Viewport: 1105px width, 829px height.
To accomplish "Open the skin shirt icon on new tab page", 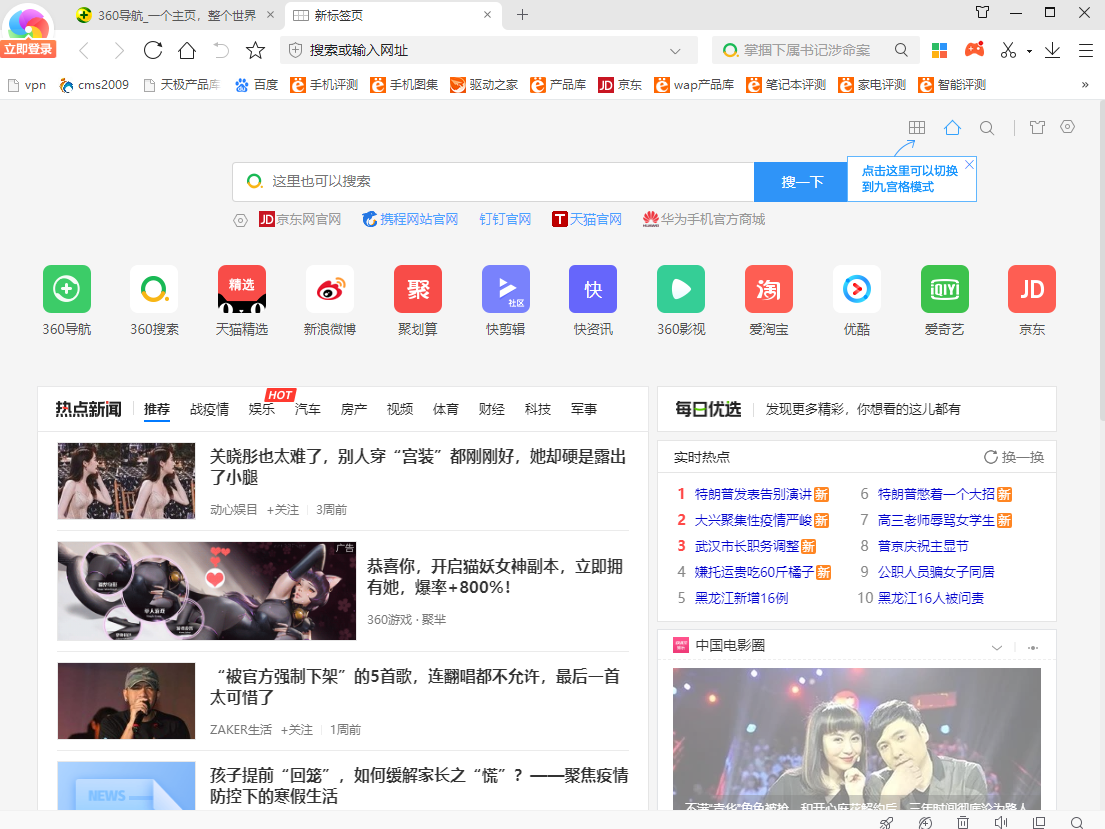I will tap(1037, 128).
